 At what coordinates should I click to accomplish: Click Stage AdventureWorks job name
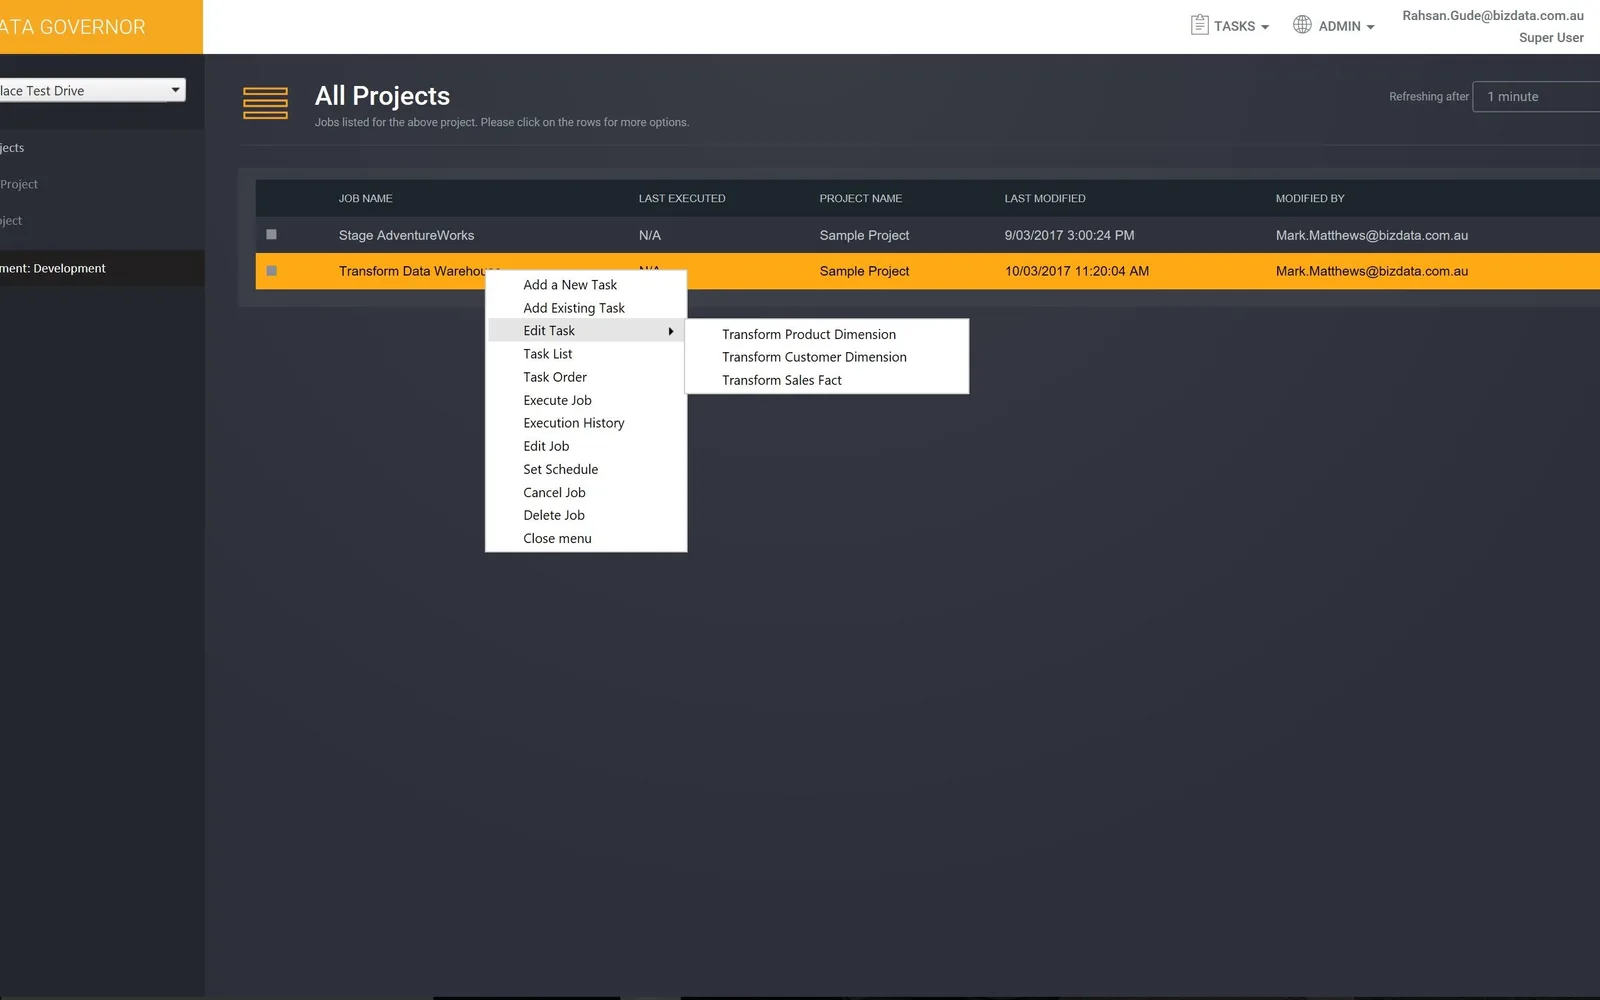click(406, 236)
